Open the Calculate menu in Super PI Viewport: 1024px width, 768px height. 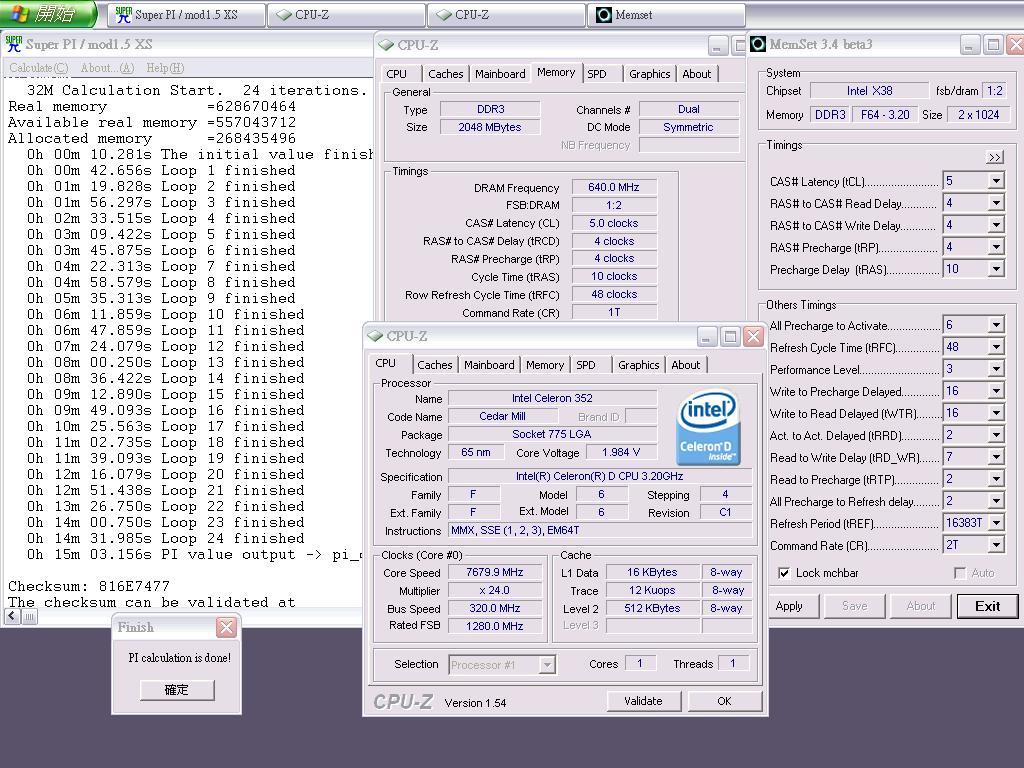(x=39, y=68)
